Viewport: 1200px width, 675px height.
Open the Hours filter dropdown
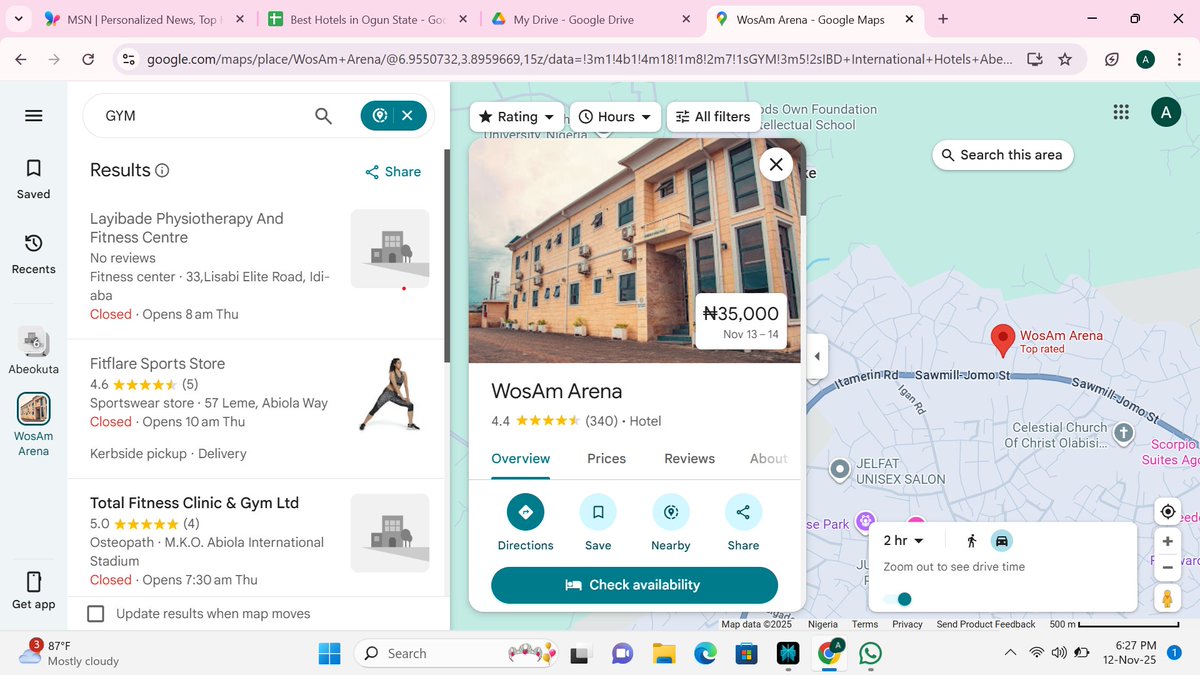[616, 116]
